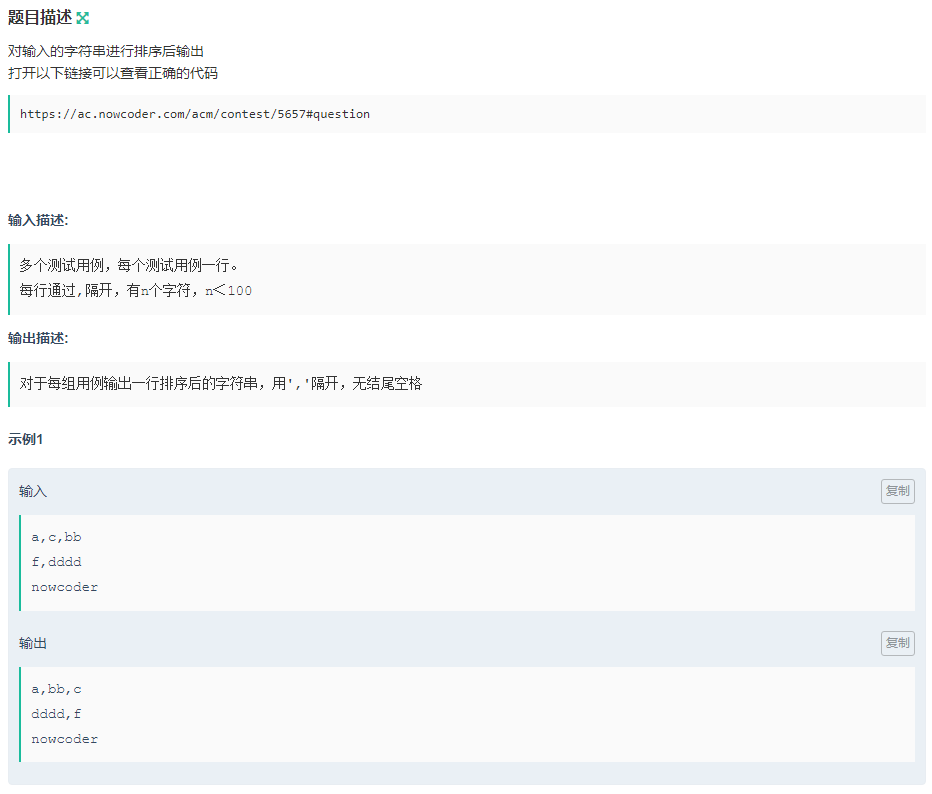This screenshot has width=932, height=794.
Task: Click the 输出描述 heading
Action: [38, 338]
